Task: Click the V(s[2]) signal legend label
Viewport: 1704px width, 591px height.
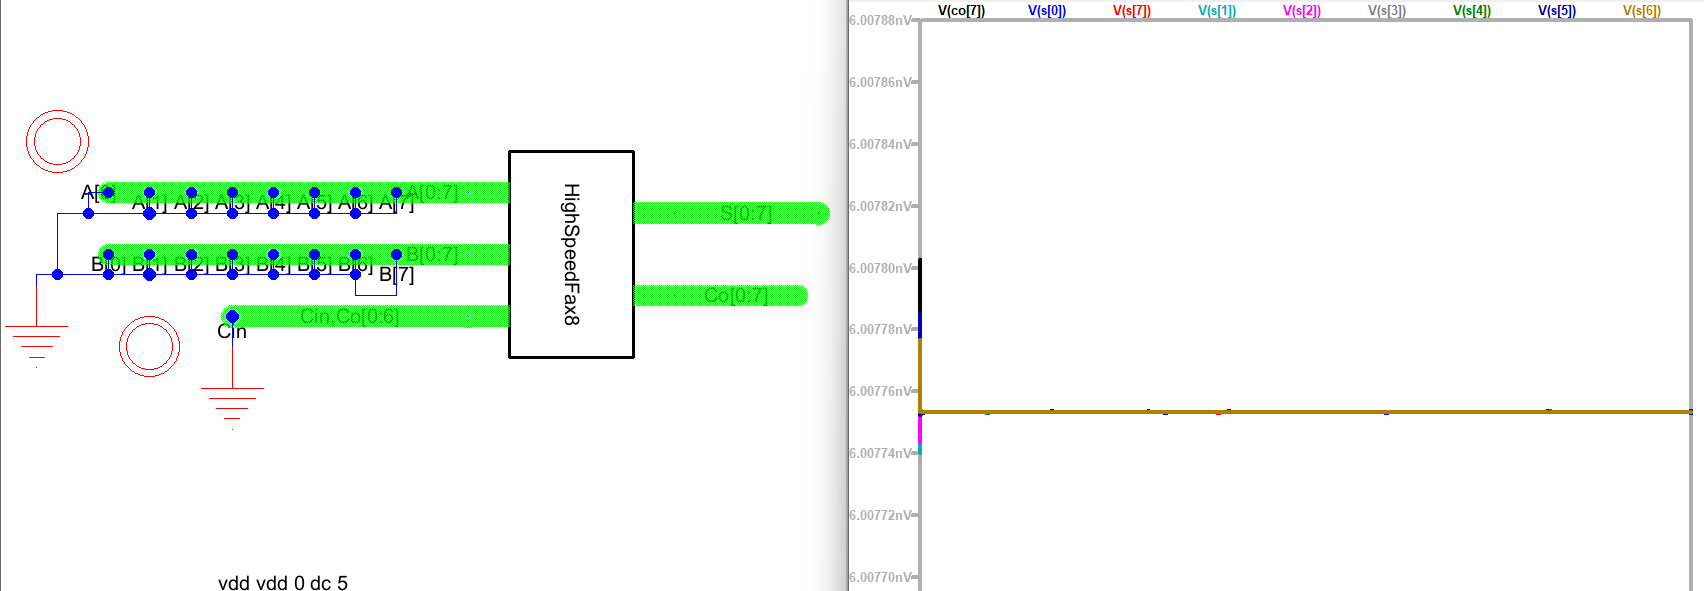Action: pyautogui.click(x=1302, y=11)
